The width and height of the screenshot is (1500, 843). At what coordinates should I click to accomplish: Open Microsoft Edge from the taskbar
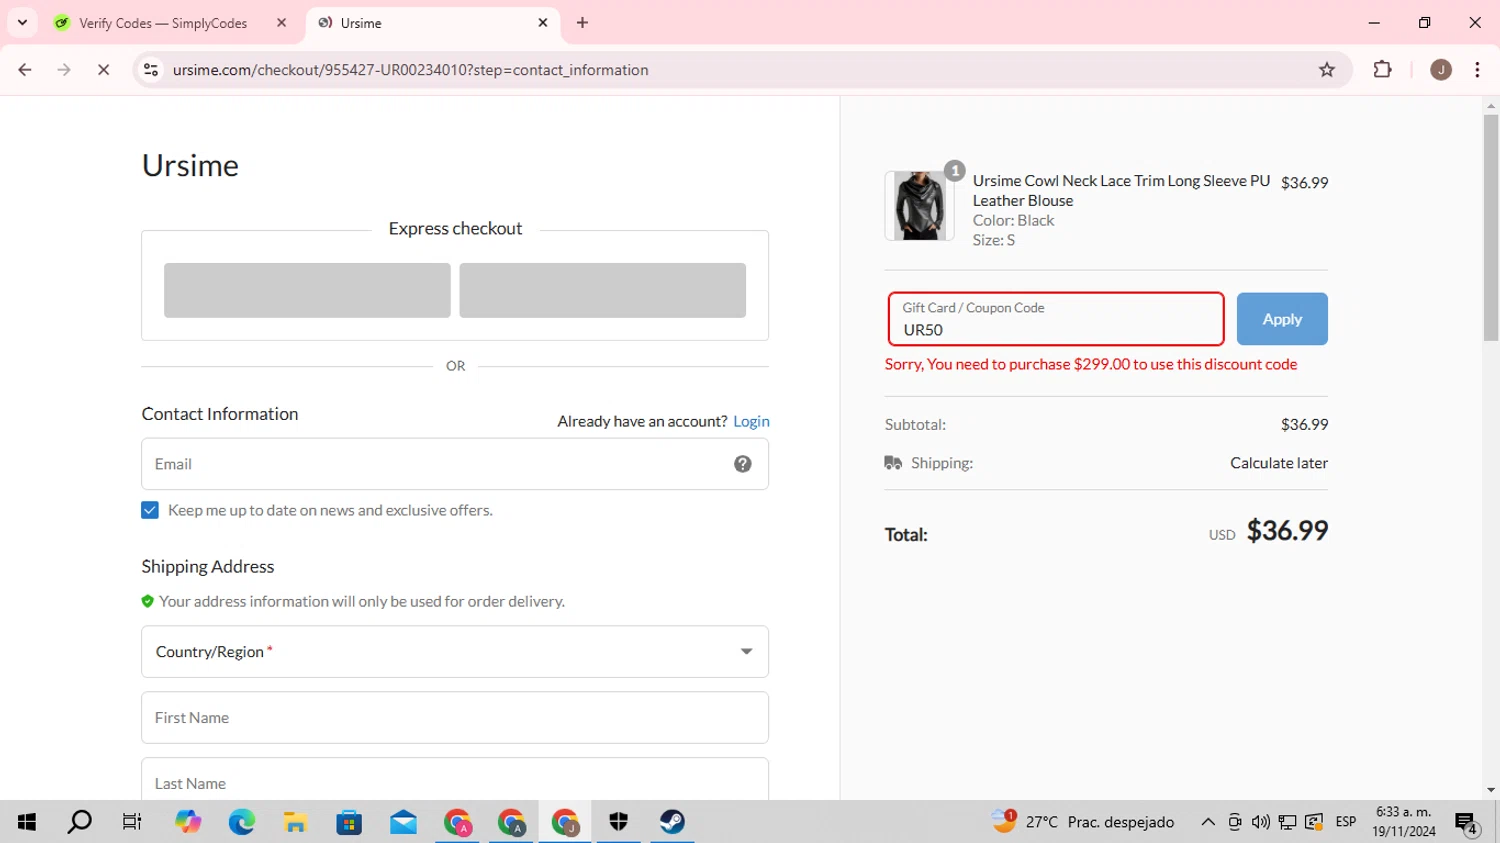241,822
